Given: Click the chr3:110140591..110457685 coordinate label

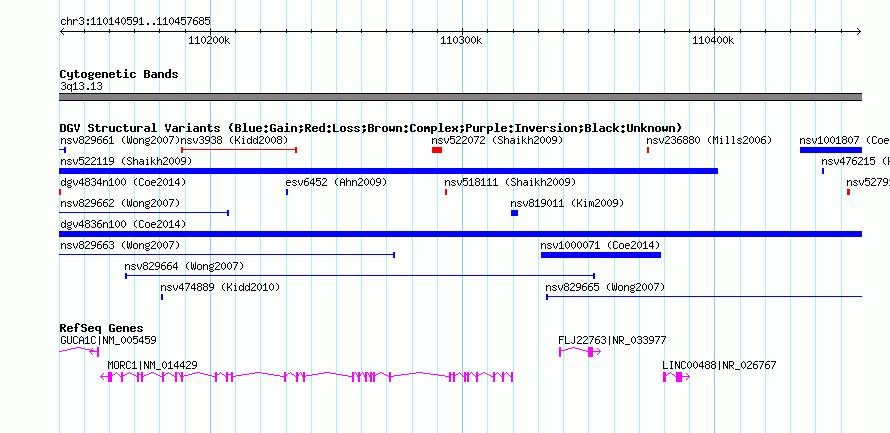Looking at the screenshot, I should tap(135, 22).
